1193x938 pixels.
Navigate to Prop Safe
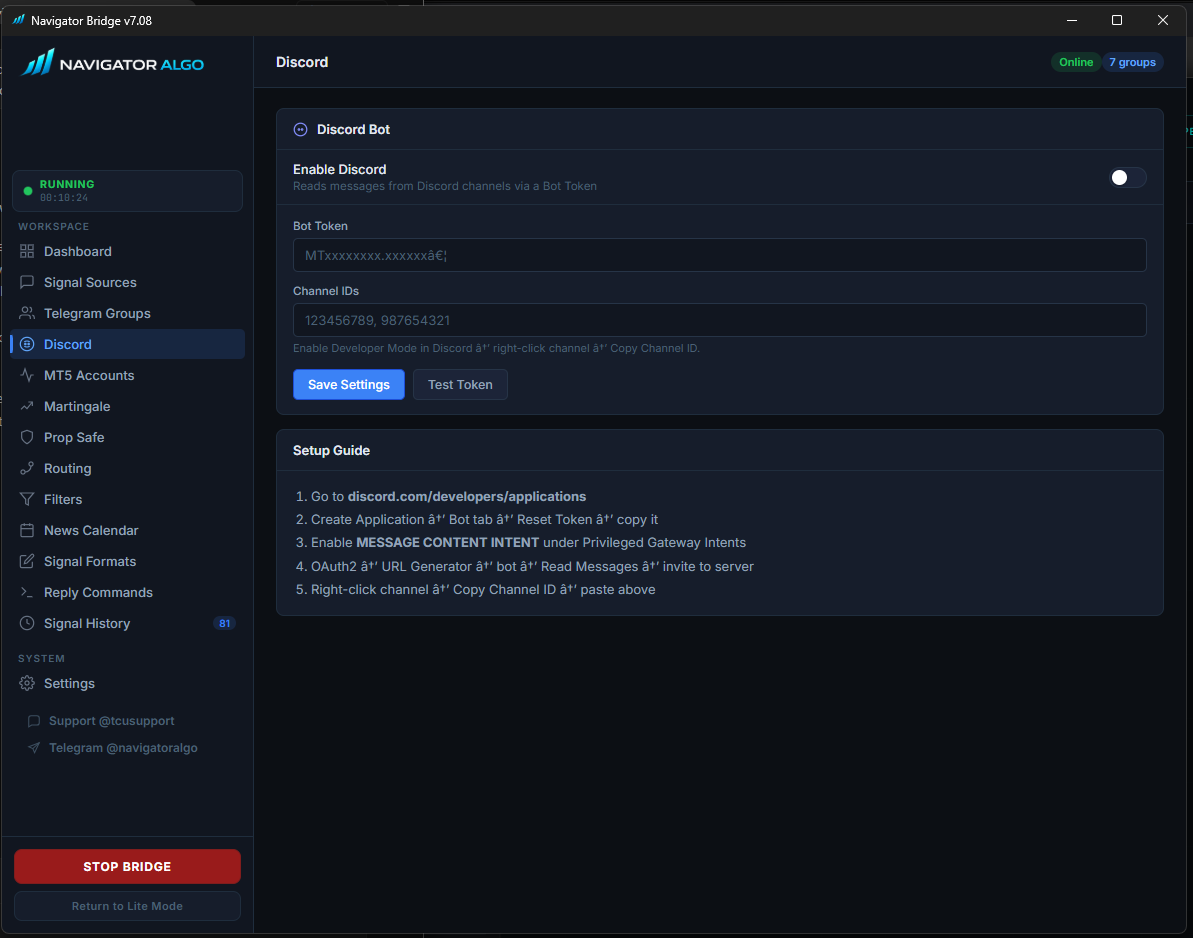point(74,437)
